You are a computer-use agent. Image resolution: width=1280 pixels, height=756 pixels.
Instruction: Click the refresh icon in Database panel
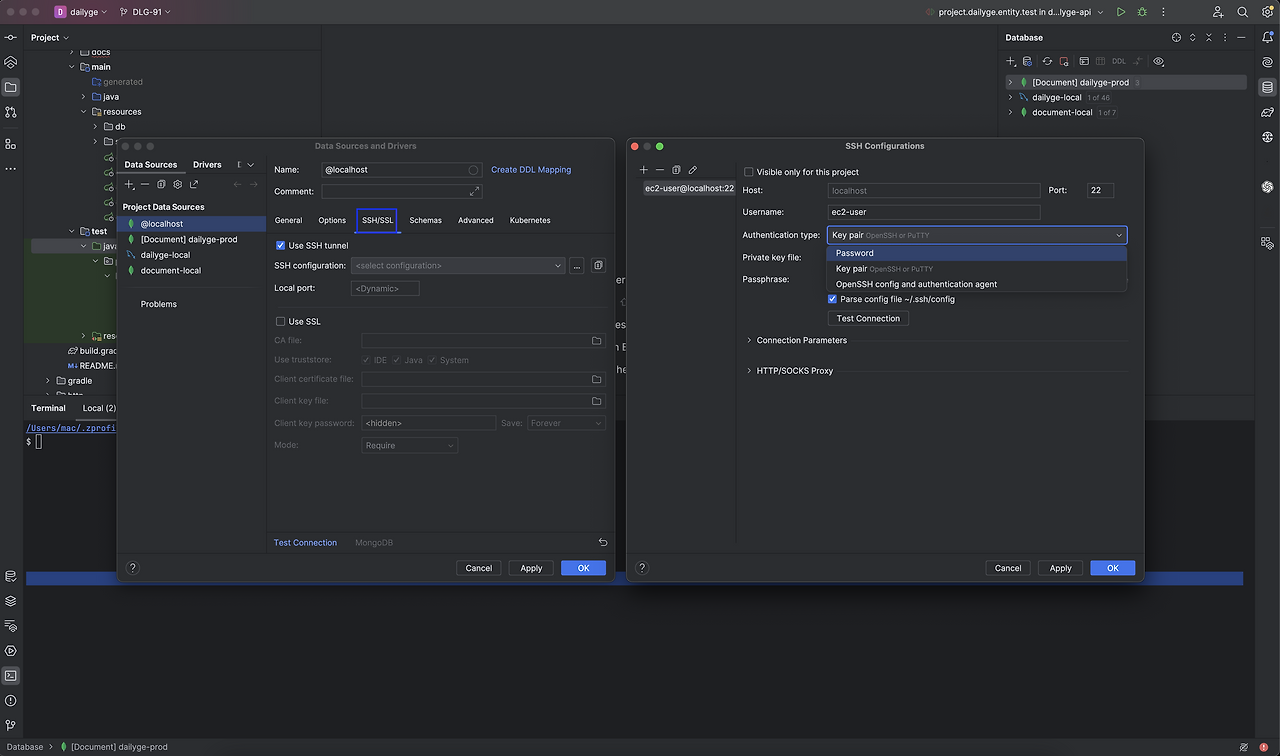pyautogui.click(x=1047, y=62)
